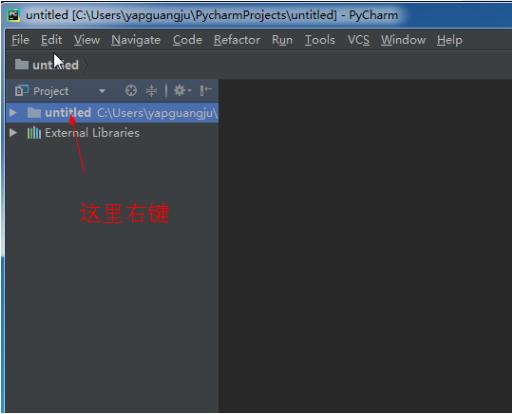
Task: Select the untitled project folder row
Action: point(112,113)
